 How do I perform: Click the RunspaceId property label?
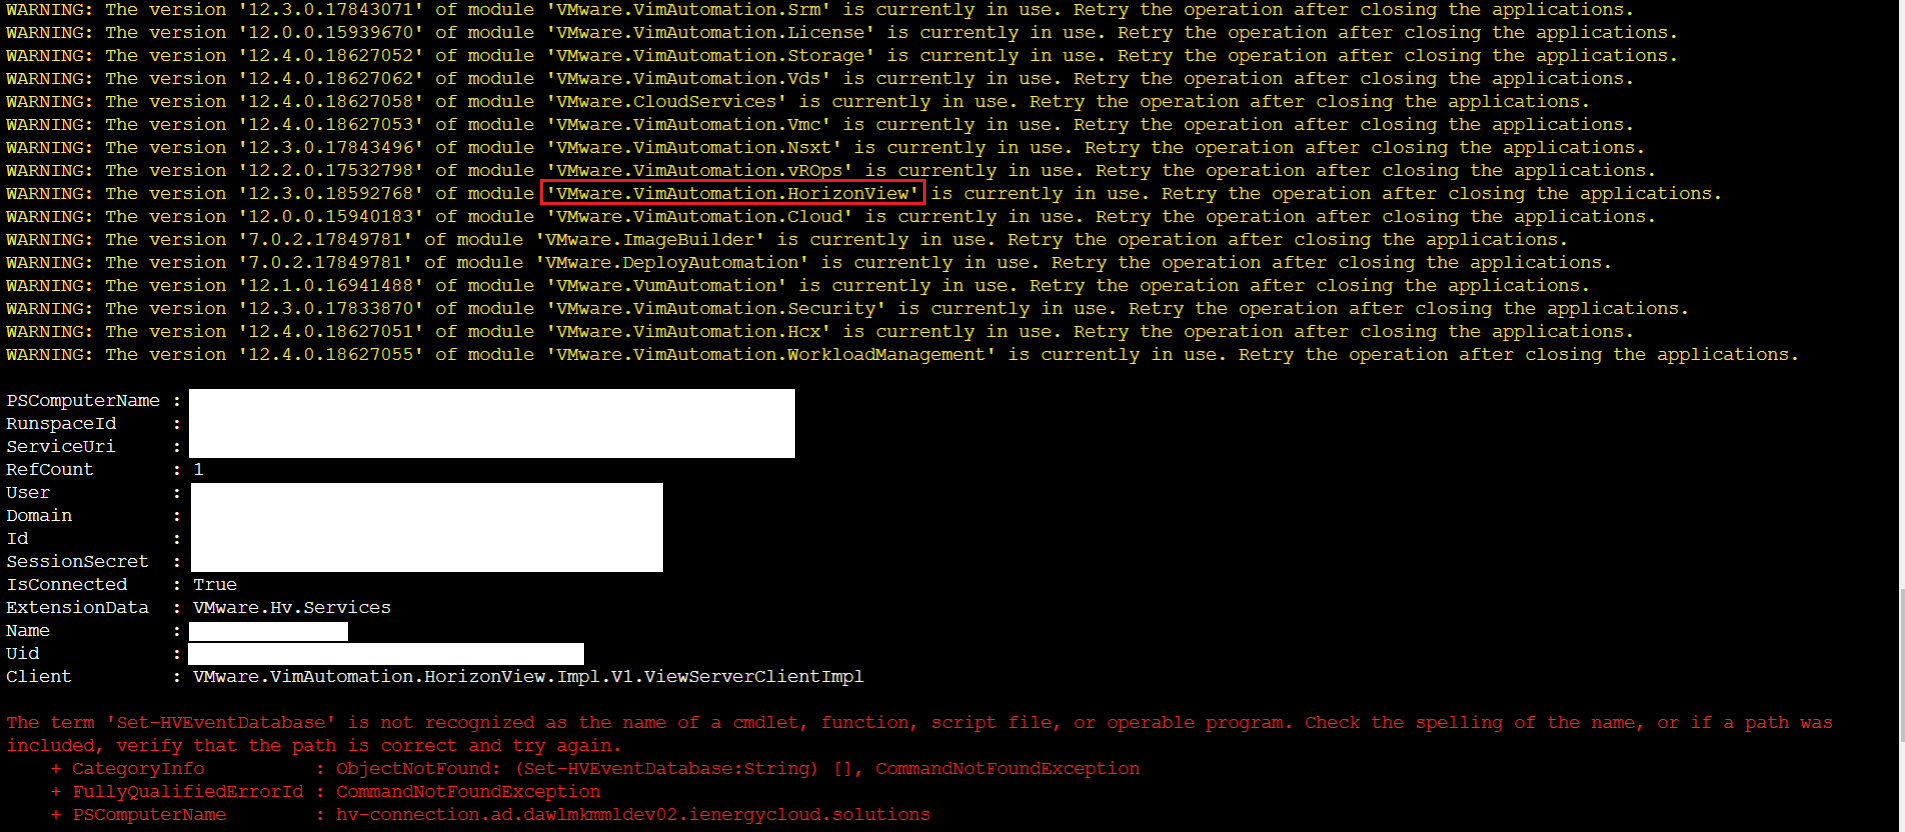click(61, 424)
